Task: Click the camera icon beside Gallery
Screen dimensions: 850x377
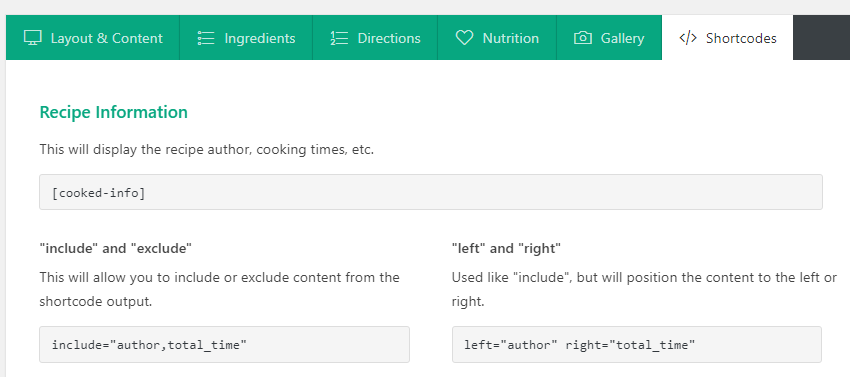Action: point(583,38)
